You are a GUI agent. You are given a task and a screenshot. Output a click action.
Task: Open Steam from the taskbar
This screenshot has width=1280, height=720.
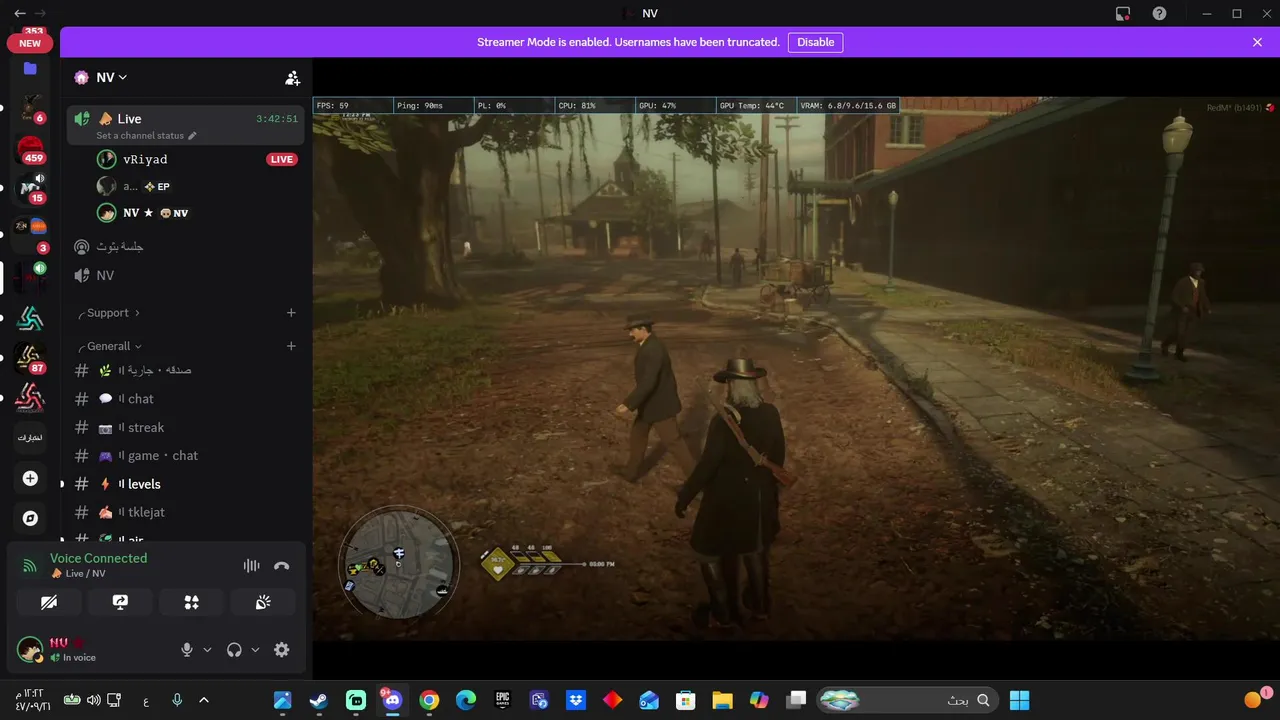tap(318, 700)
